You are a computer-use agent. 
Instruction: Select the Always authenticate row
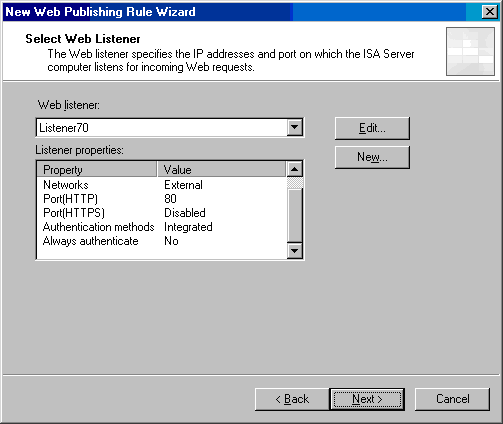point(162,241)
